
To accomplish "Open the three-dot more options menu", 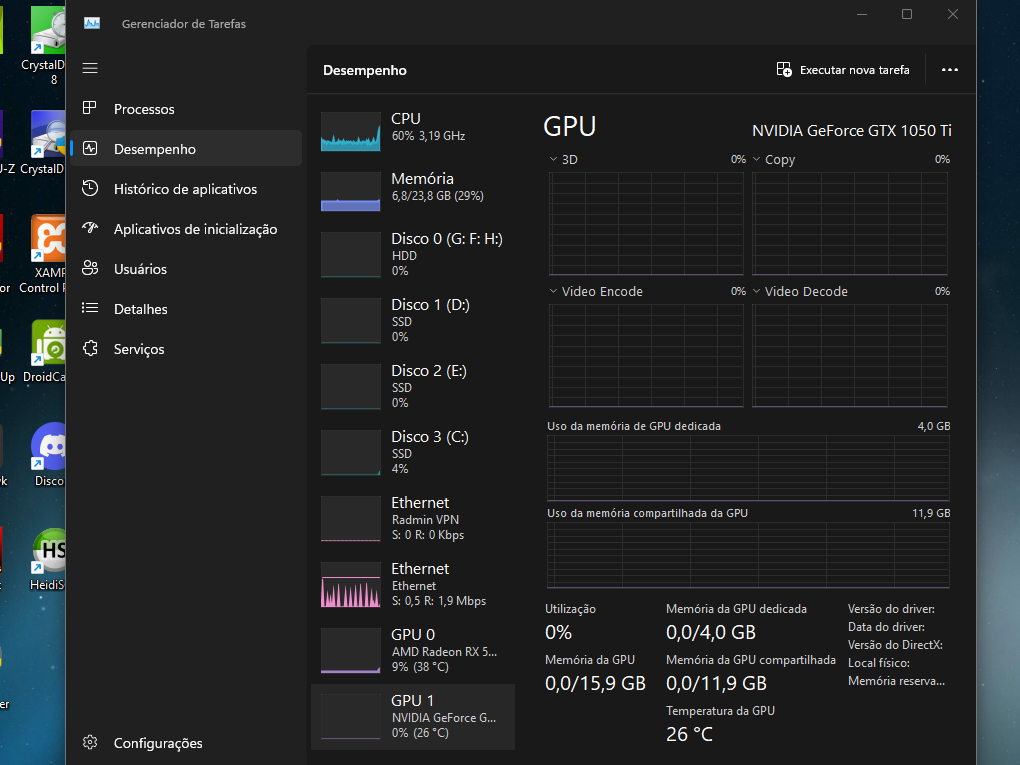I will pos(950,70).
